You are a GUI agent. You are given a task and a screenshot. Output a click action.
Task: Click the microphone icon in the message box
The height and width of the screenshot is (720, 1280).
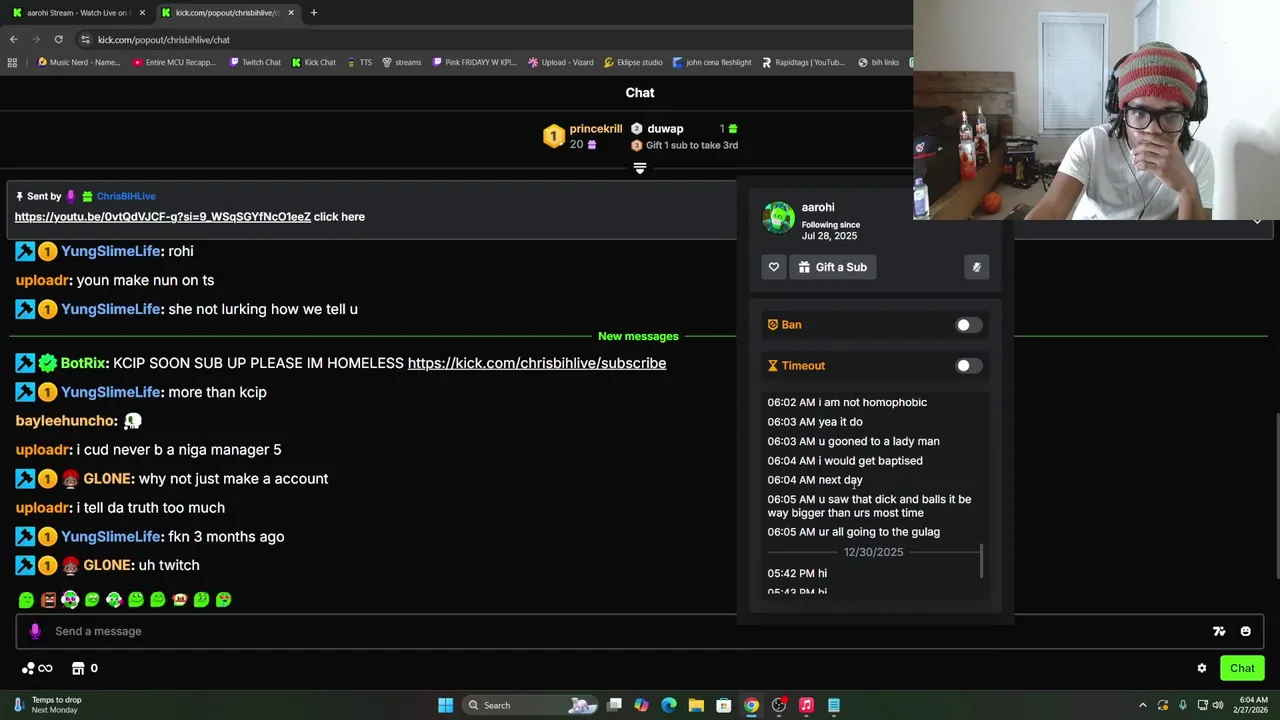pyautogui.click(x=35, y=631)
